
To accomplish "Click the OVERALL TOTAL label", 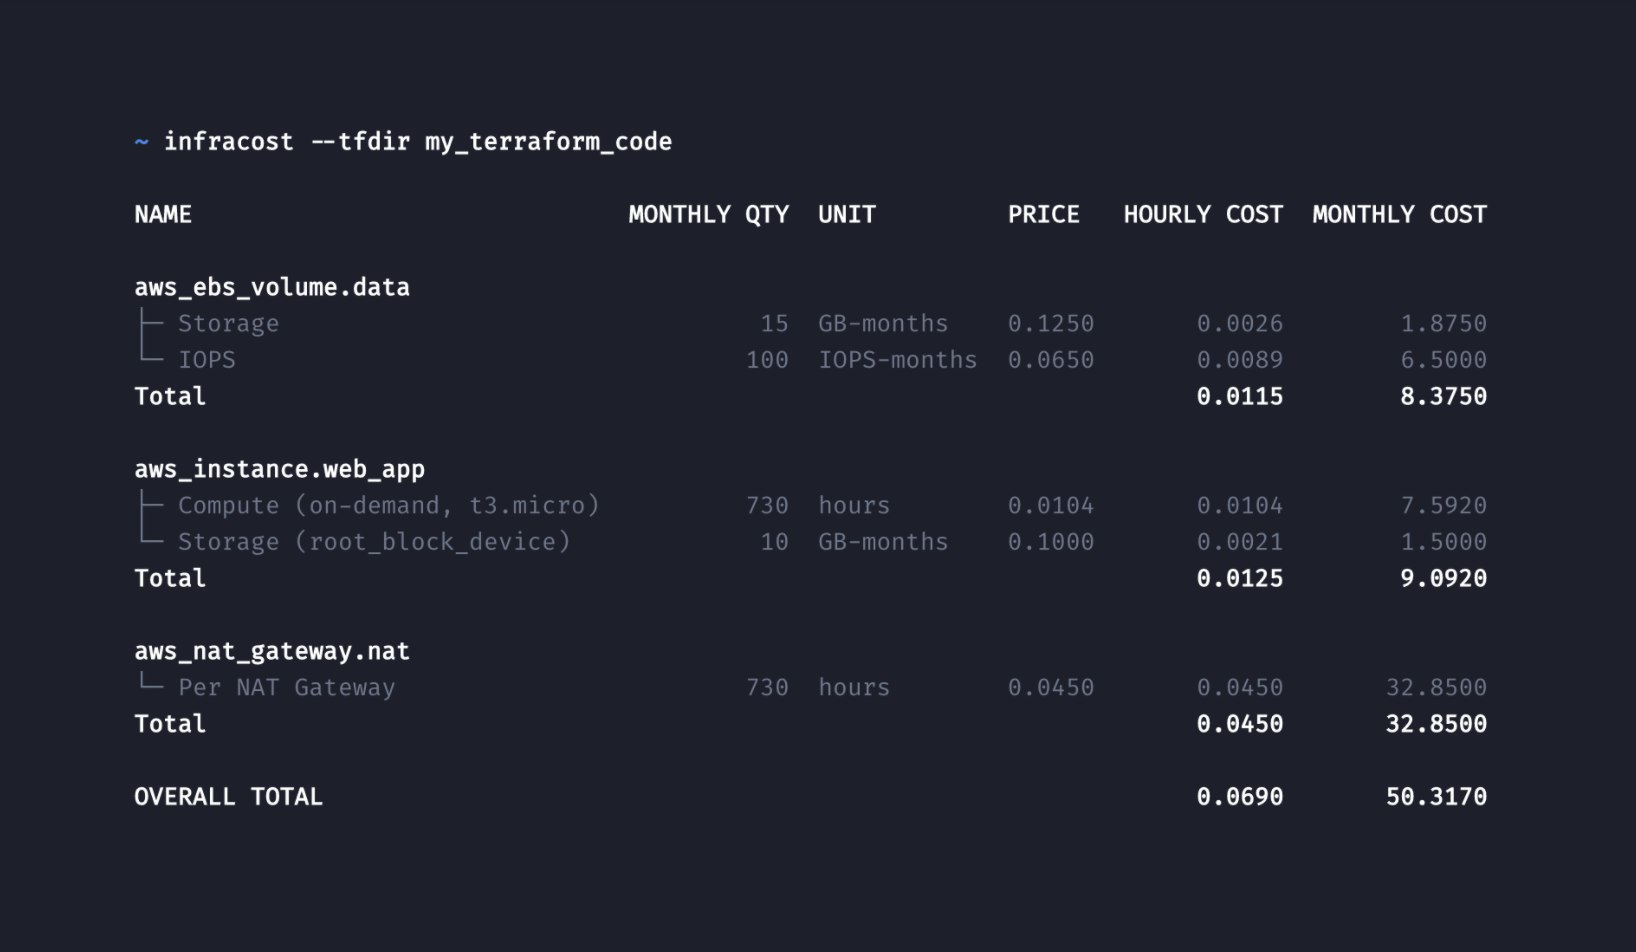I will pos(228,797).
